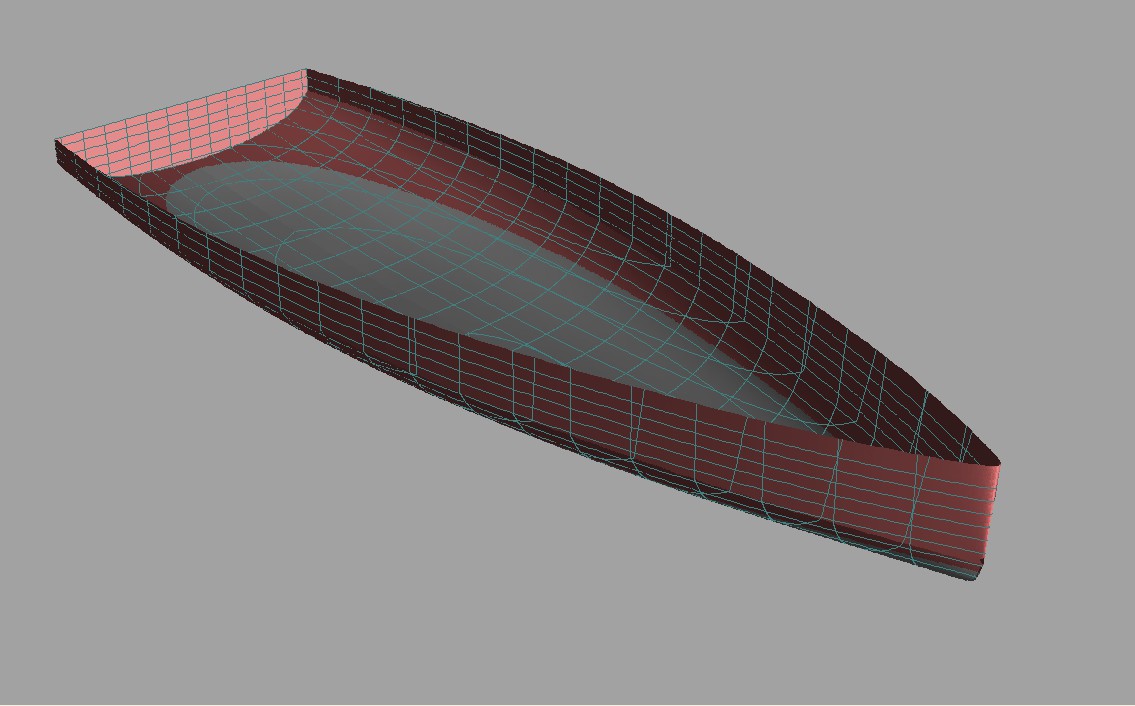
Task: Select the pointed bow tip of hull
Action: [999, 464]
